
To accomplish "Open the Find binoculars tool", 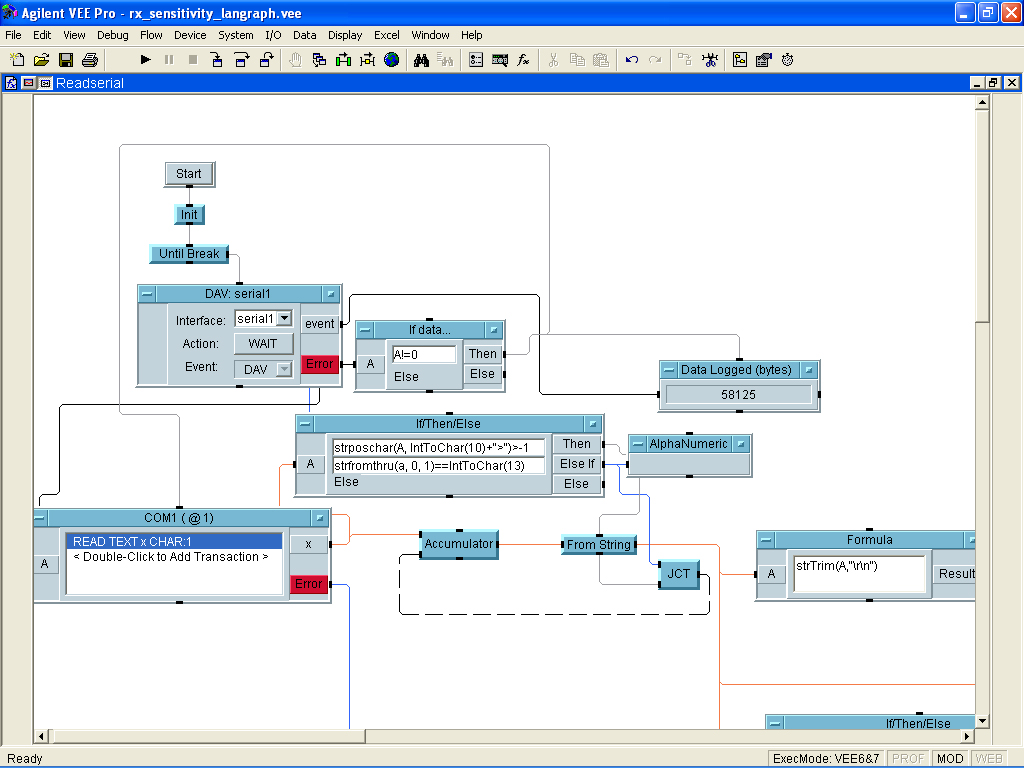I will (421, 60).
